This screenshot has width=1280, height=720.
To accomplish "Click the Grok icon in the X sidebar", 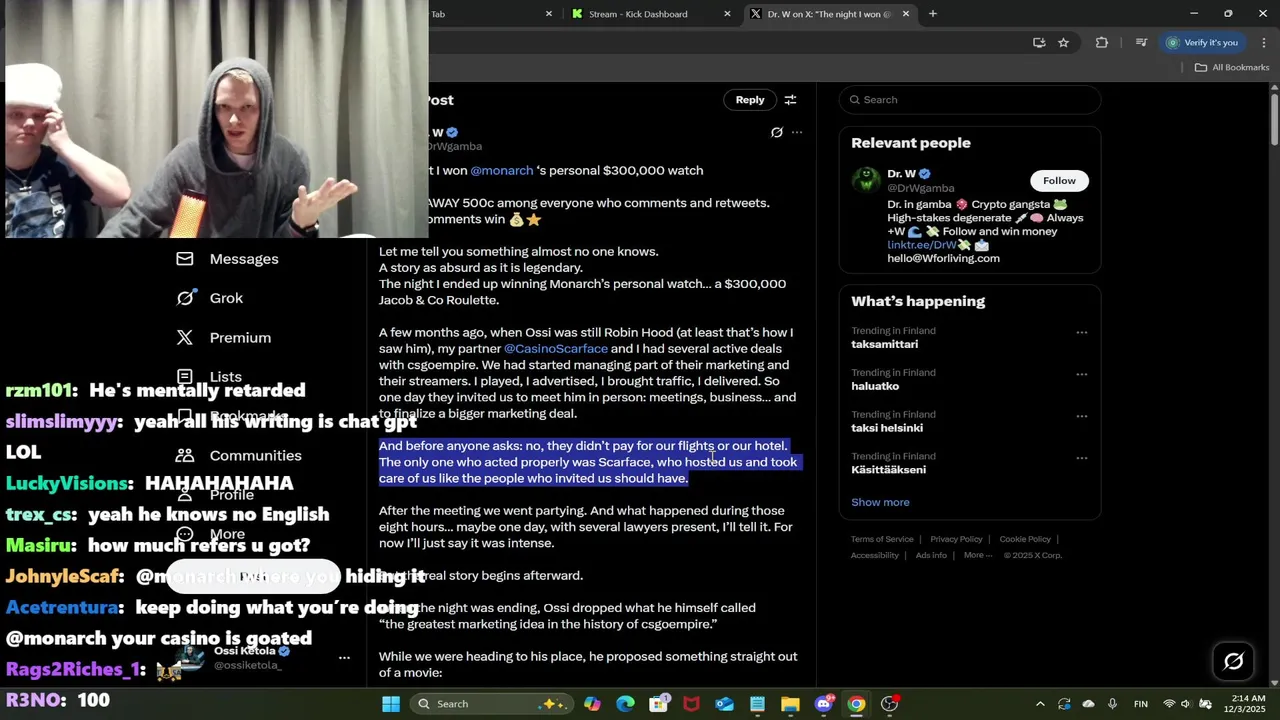I will tap(185, 298).
